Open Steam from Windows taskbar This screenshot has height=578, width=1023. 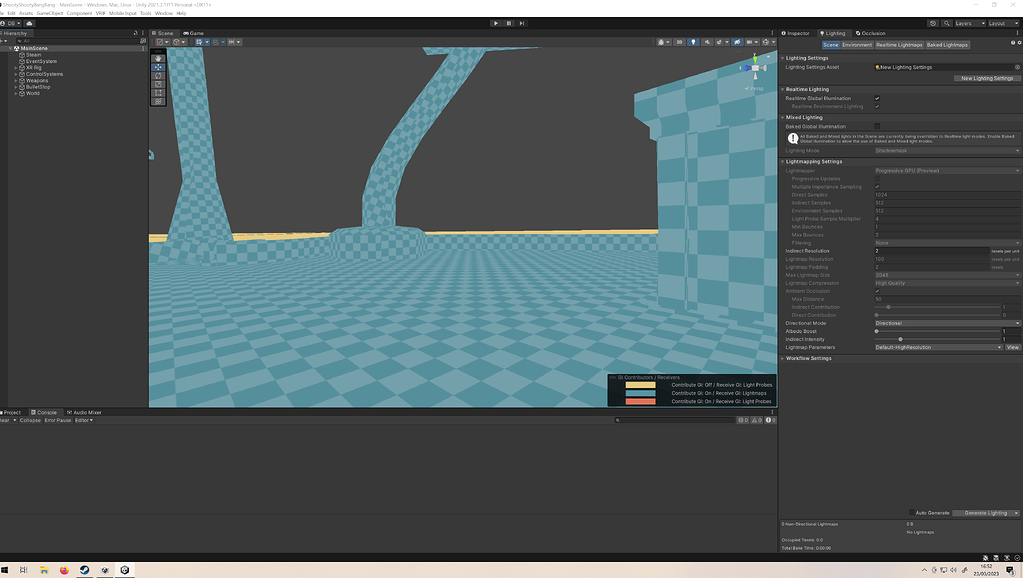click(x=84, y=570)
